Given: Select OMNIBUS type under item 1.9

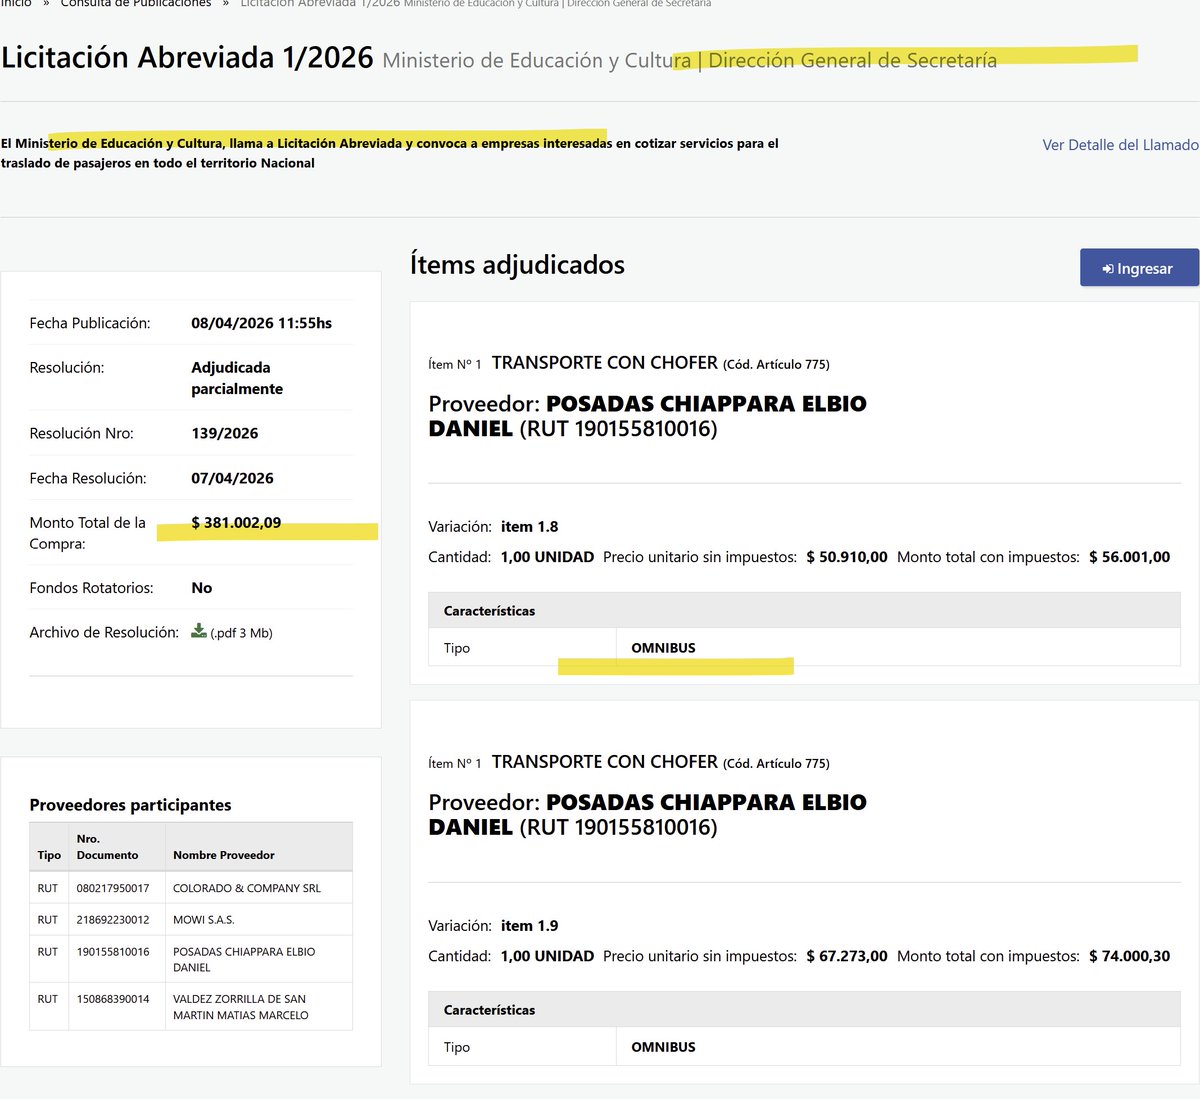Looking at the screenshot, I should pyautogui.click(x=663, y=1047).
